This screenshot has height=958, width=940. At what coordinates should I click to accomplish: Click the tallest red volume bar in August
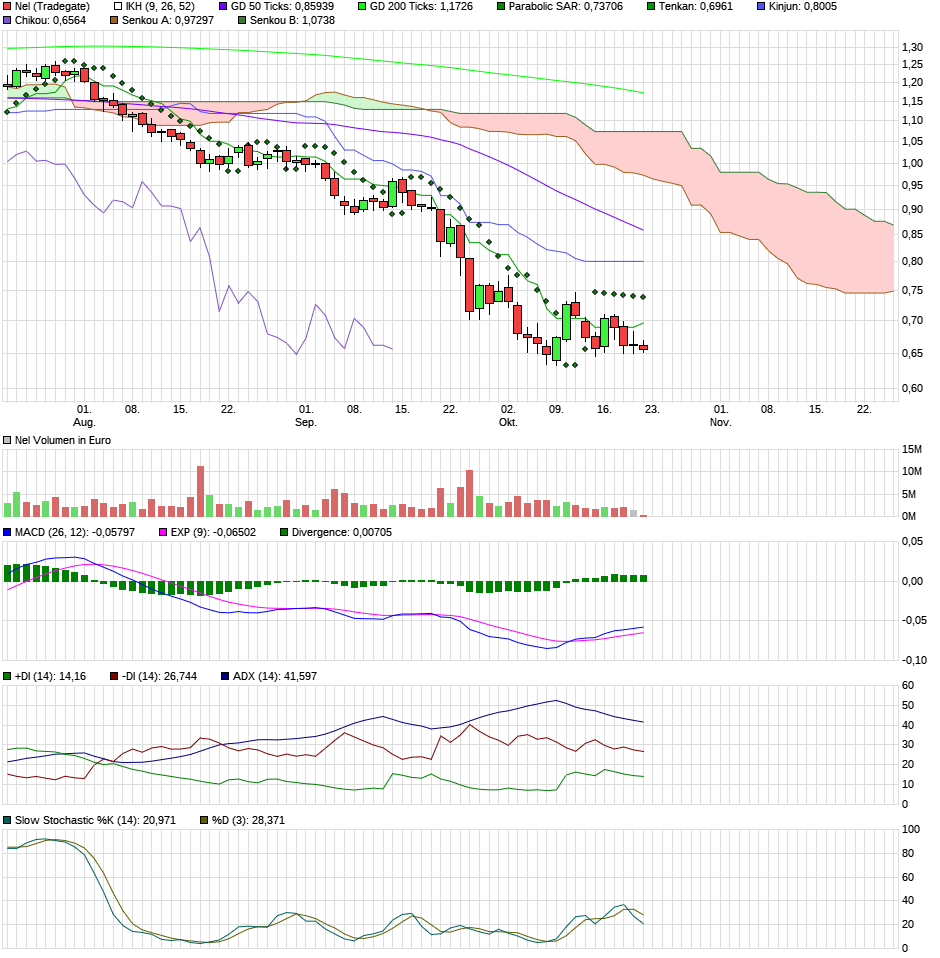[x=200, y=491]
